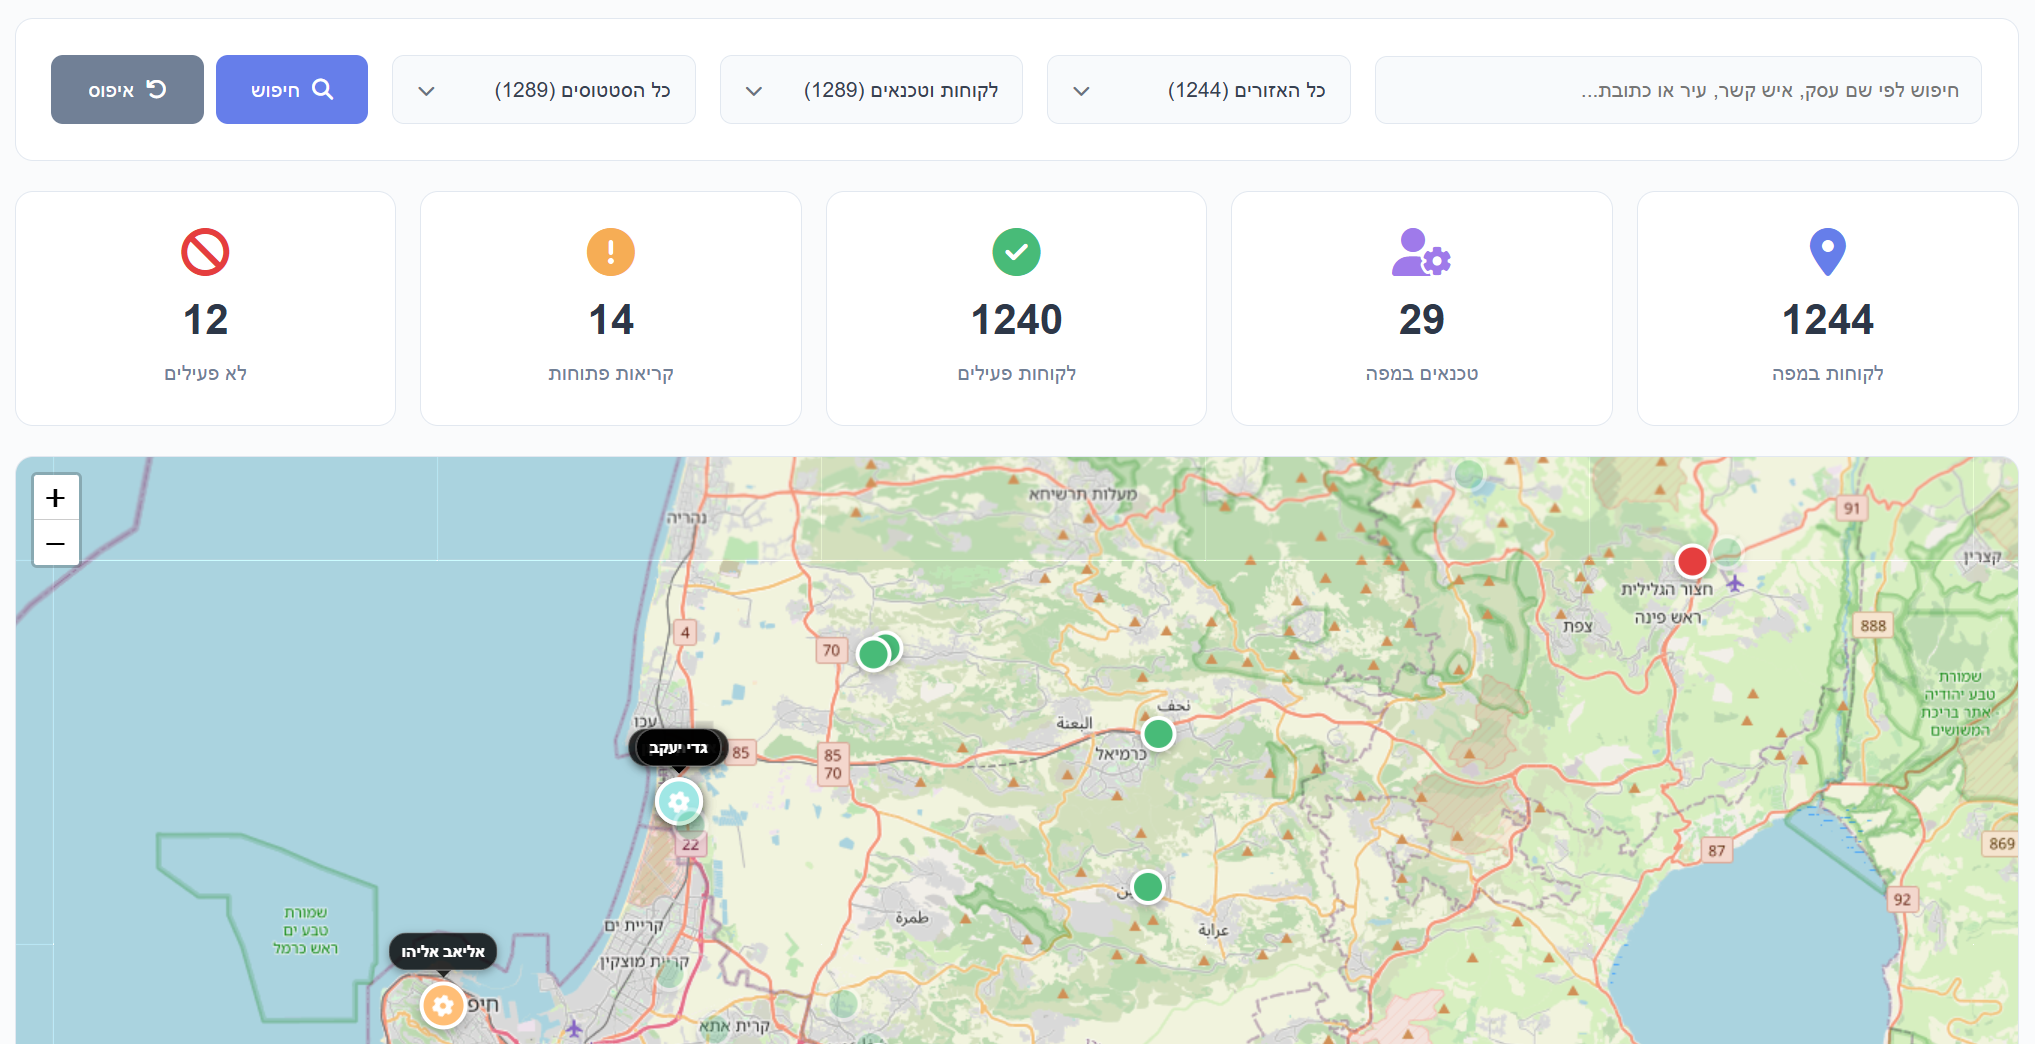Viewport: 2035px width, 1044px height.
Task: Open the 14 קריאות פתוחות stat card
Action: point(610,308)
